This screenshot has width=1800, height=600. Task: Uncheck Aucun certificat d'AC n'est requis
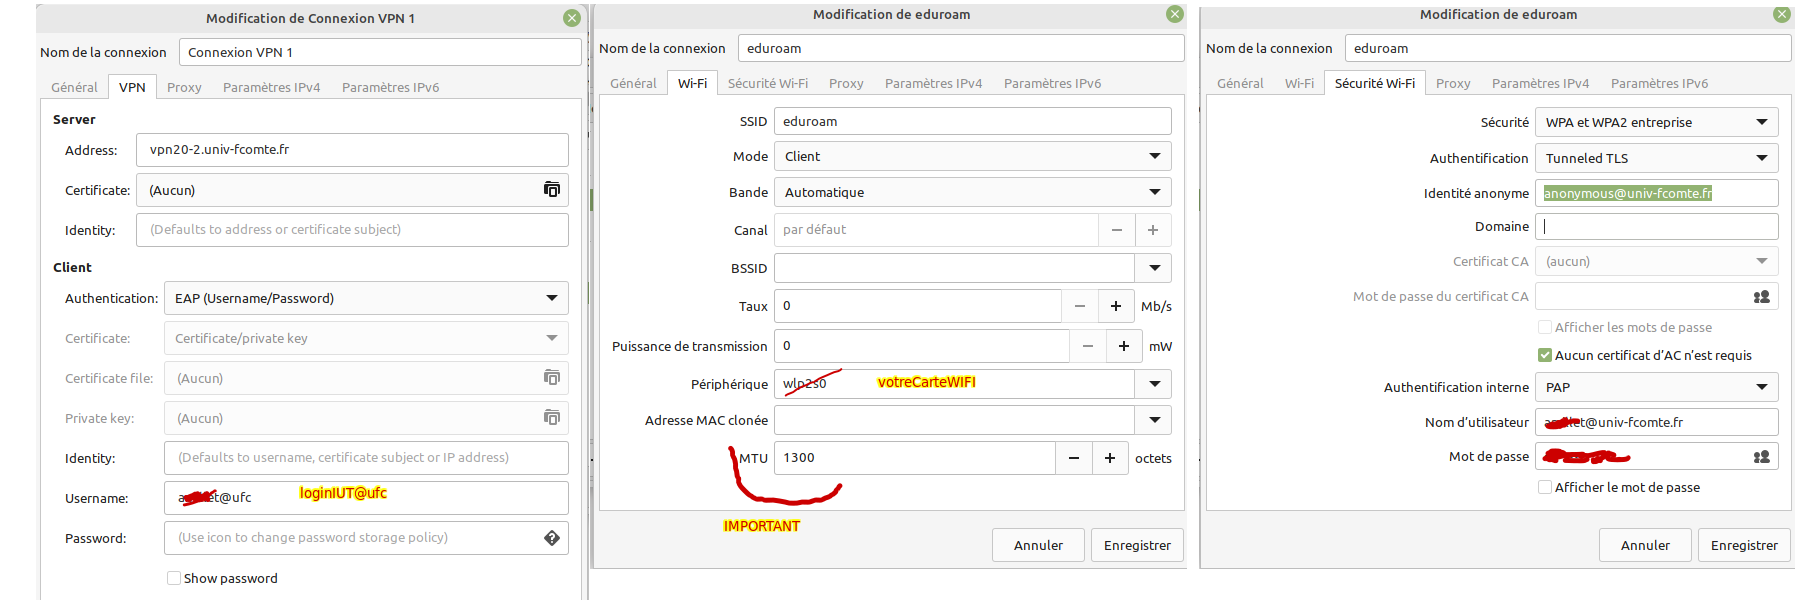(x=1545, y=355)
